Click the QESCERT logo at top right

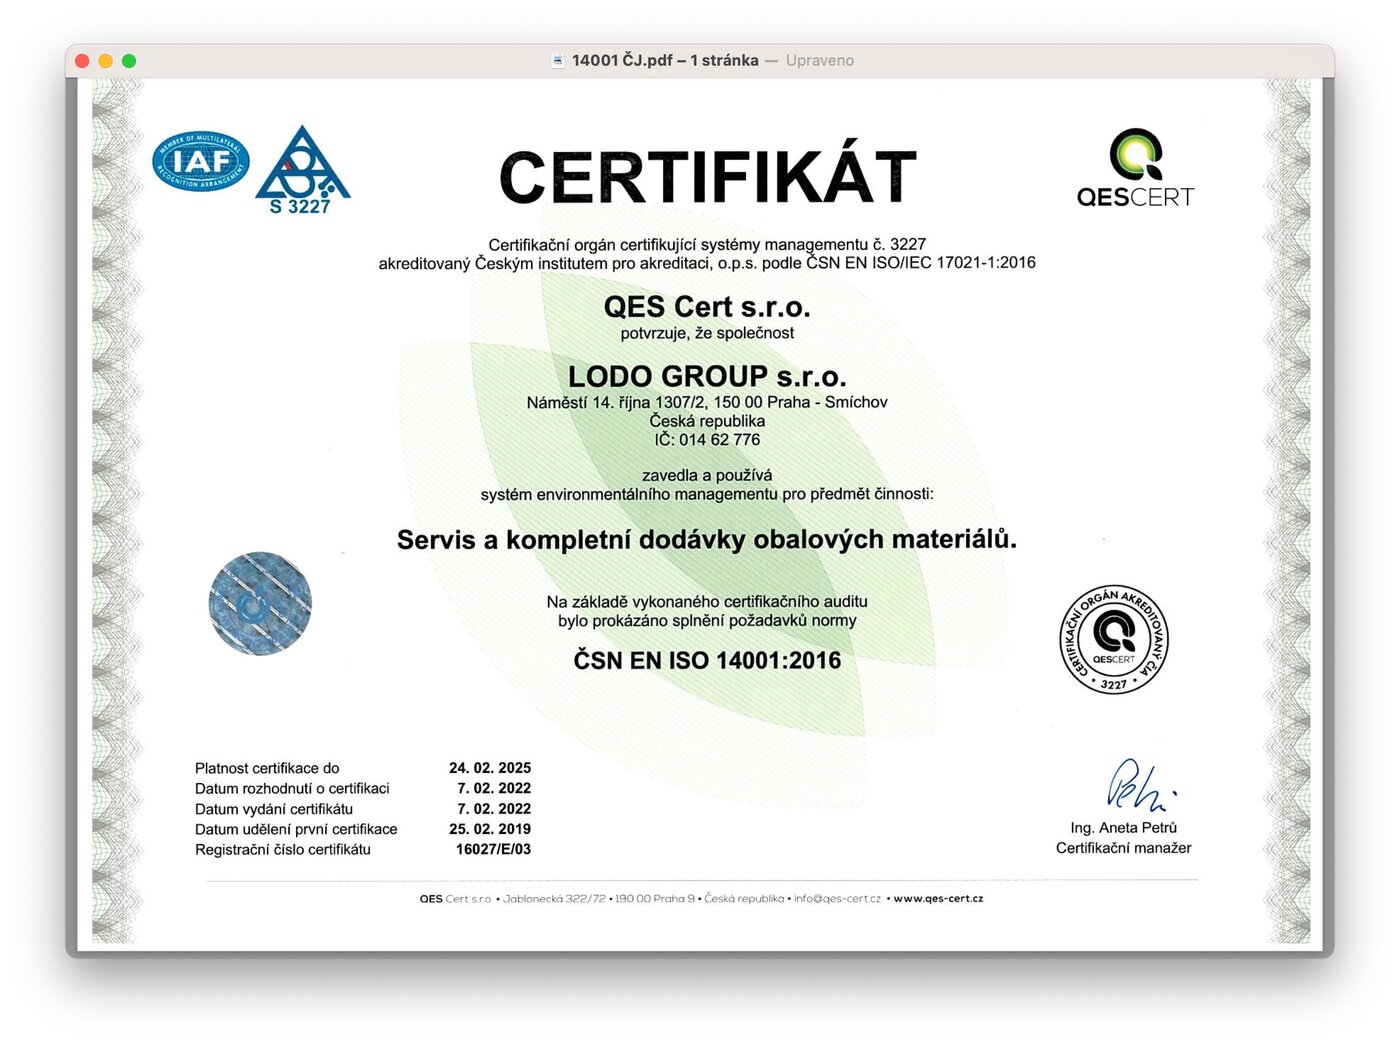(x=1135, y=168)
